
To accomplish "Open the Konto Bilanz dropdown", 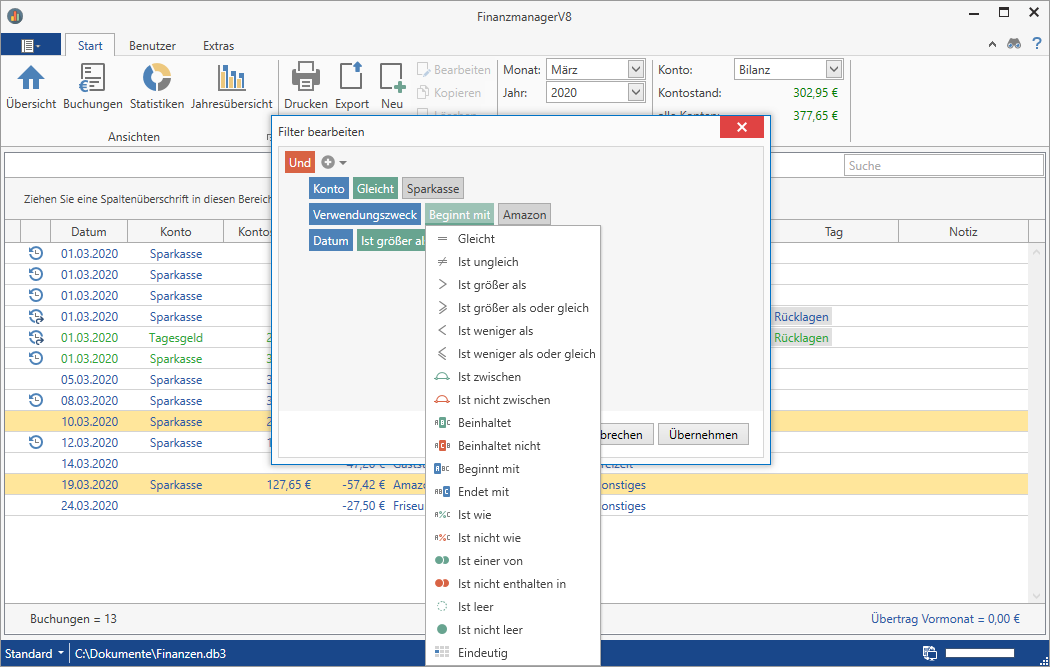I will tap(833, 69).
